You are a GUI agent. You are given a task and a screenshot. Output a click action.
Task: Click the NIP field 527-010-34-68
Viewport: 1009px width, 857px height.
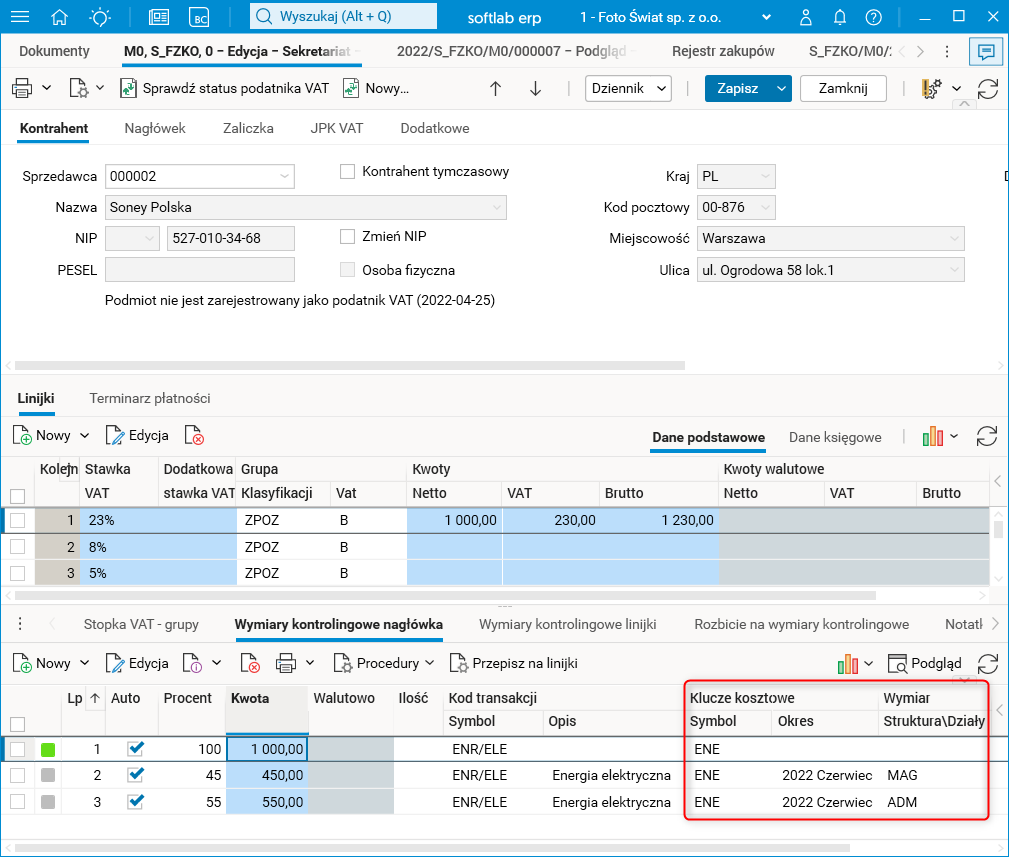click(230, 239)
